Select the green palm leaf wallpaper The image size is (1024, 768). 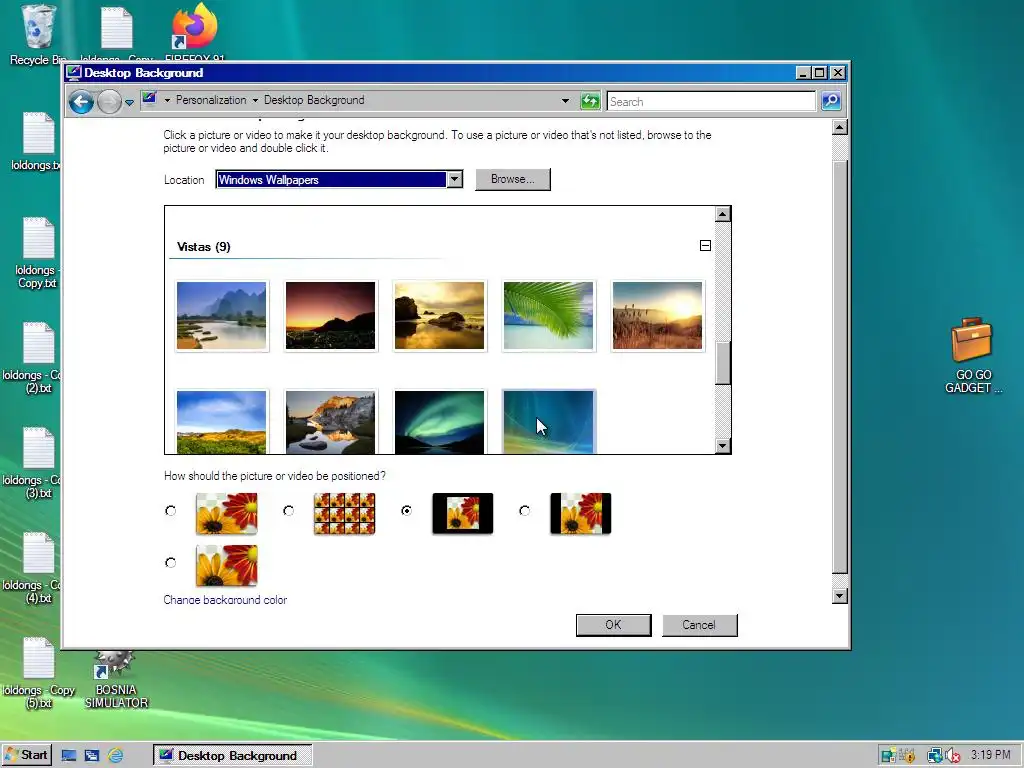click(x=549, y=315)
